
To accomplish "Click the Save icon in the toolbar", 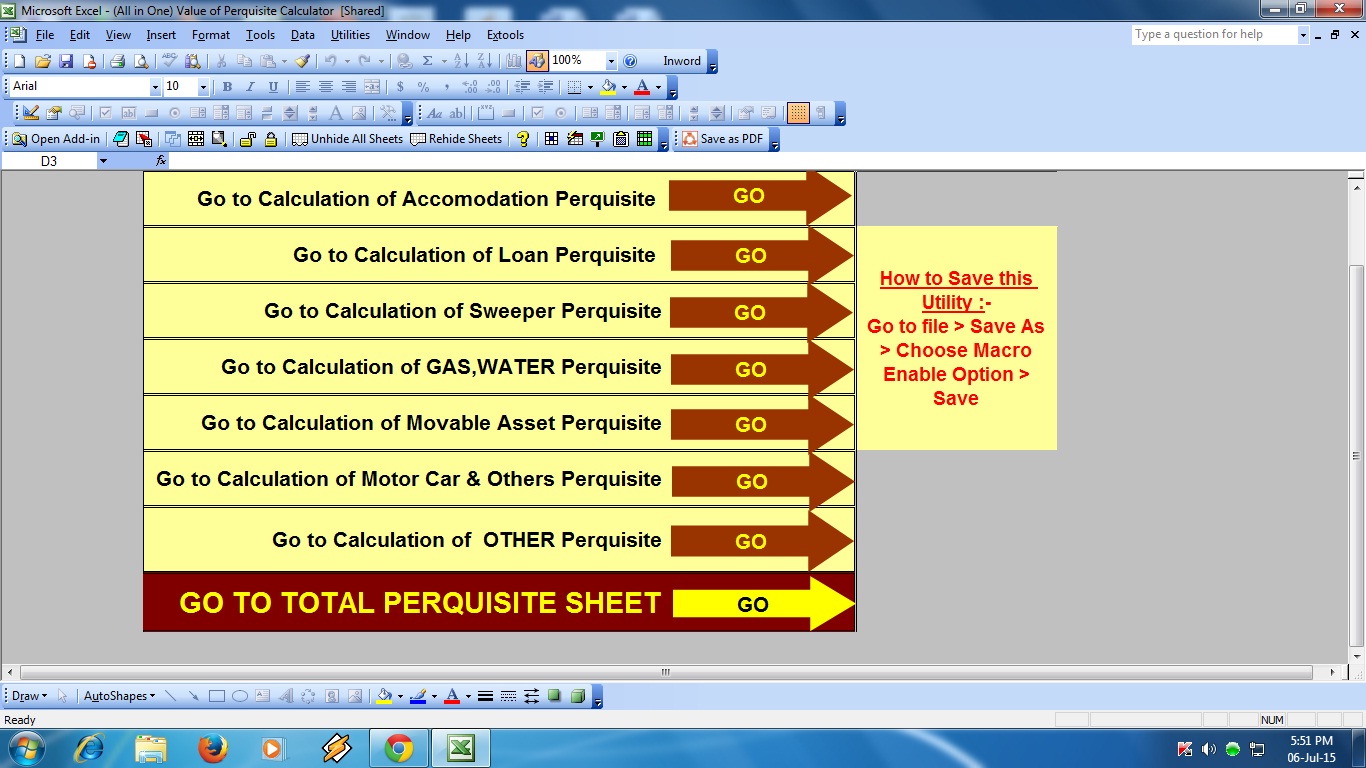I will click(x=66, y=61).
